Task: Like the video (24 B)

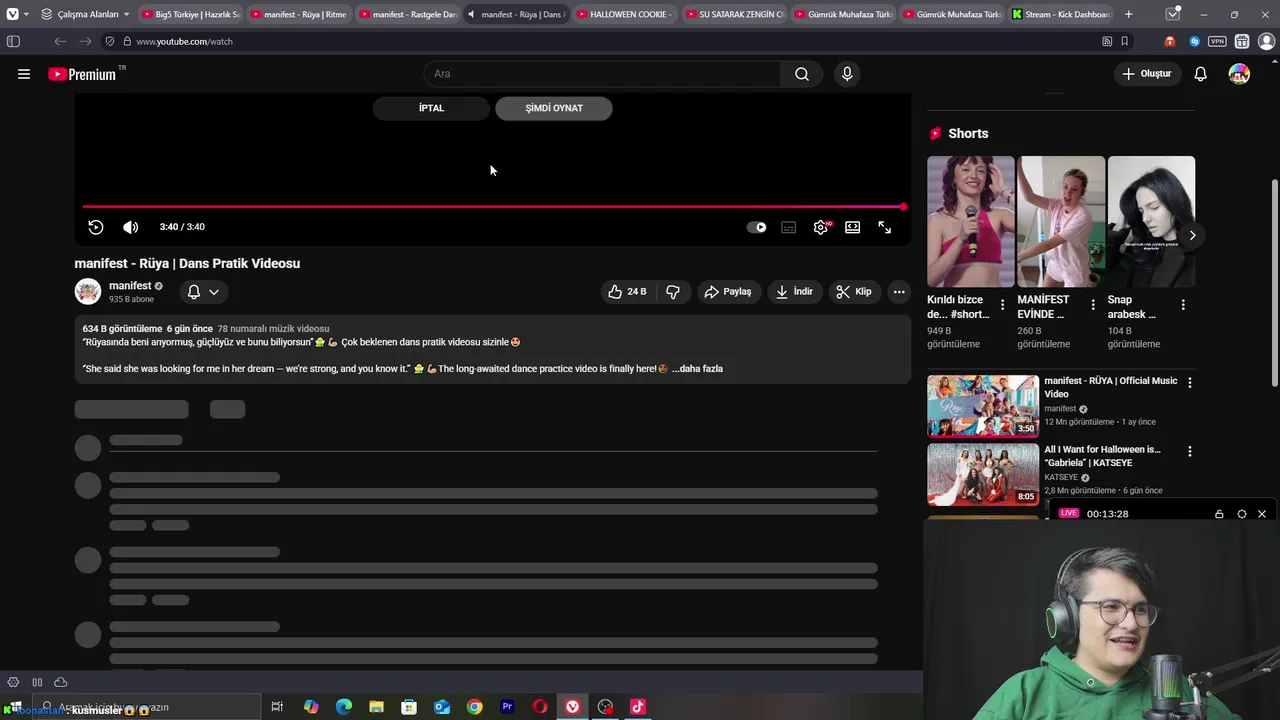Action: click(x=627, y=292)
